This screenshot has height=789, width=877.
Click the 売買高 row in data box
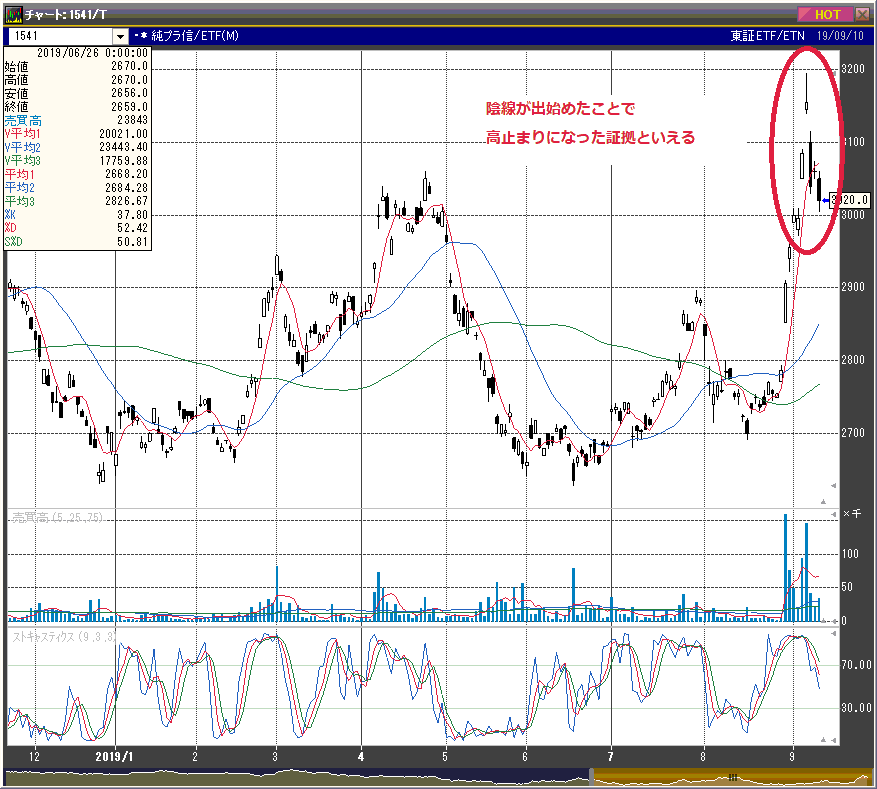(x=77, y=120)
